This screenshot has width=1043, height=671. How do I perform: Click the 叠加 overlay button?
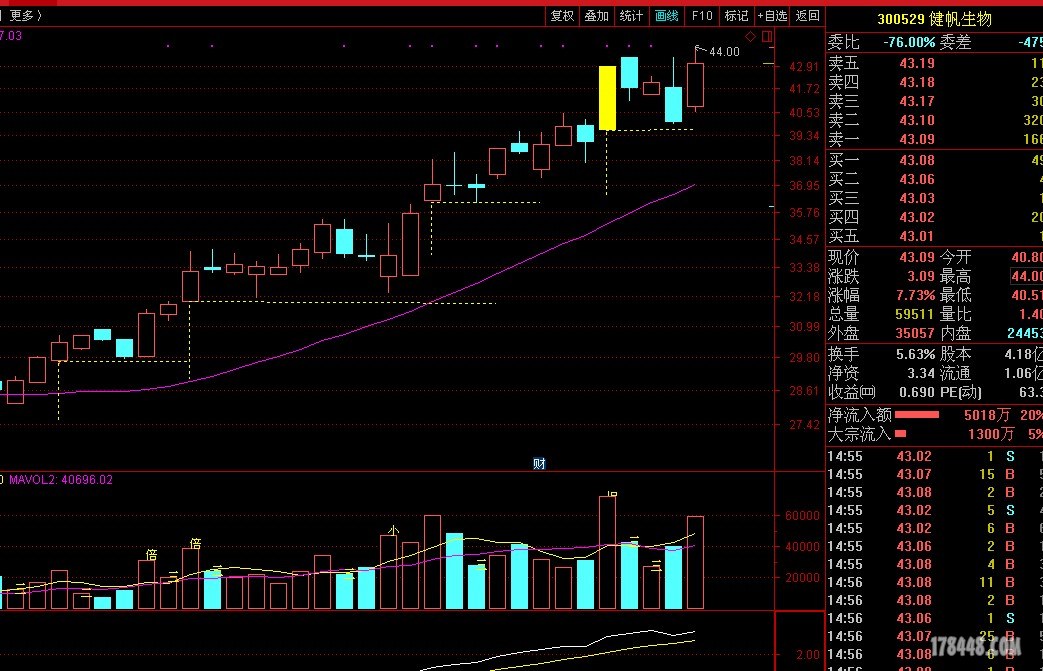pyautogui.click(x=597, y=15)
